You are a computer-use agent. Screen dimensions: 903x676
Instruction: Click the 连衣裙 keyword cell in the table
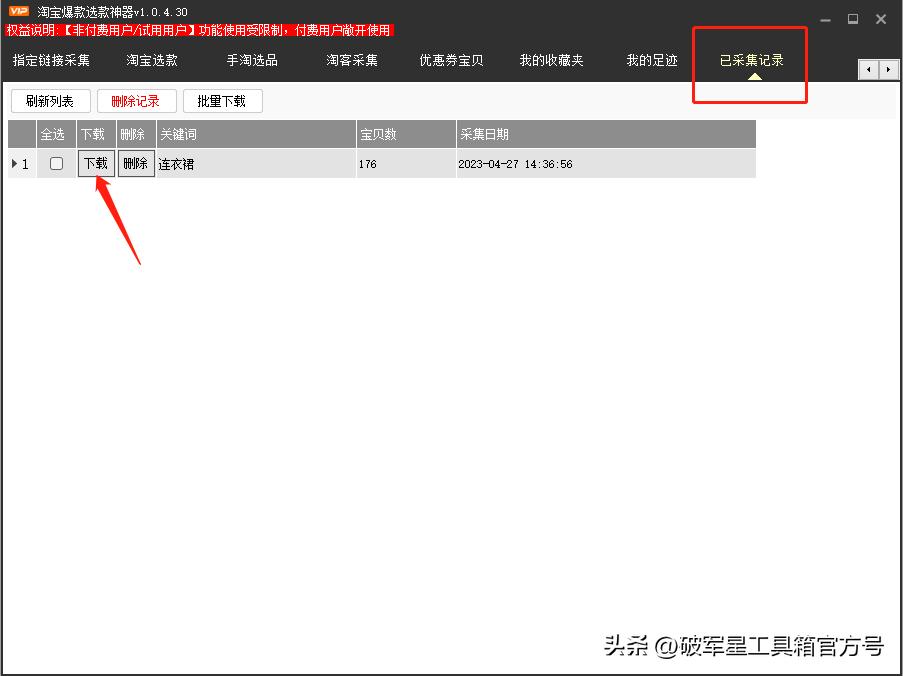[x=177, y=163]
